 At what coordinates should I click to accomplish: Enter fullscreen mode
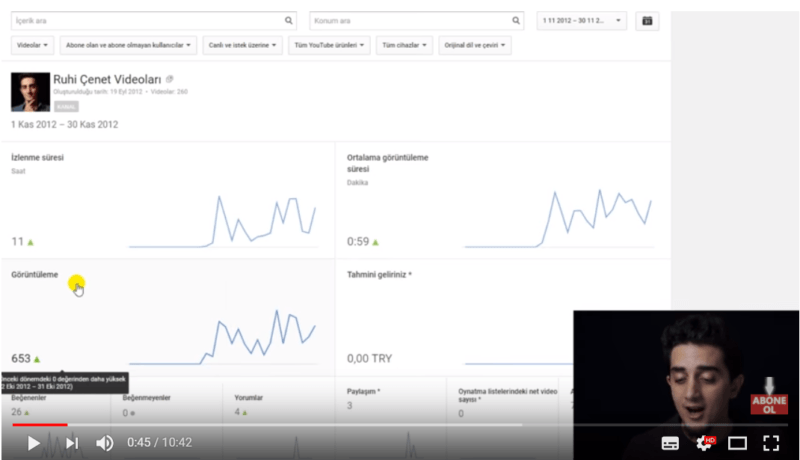pyautogui.click(x=771, y=443)
